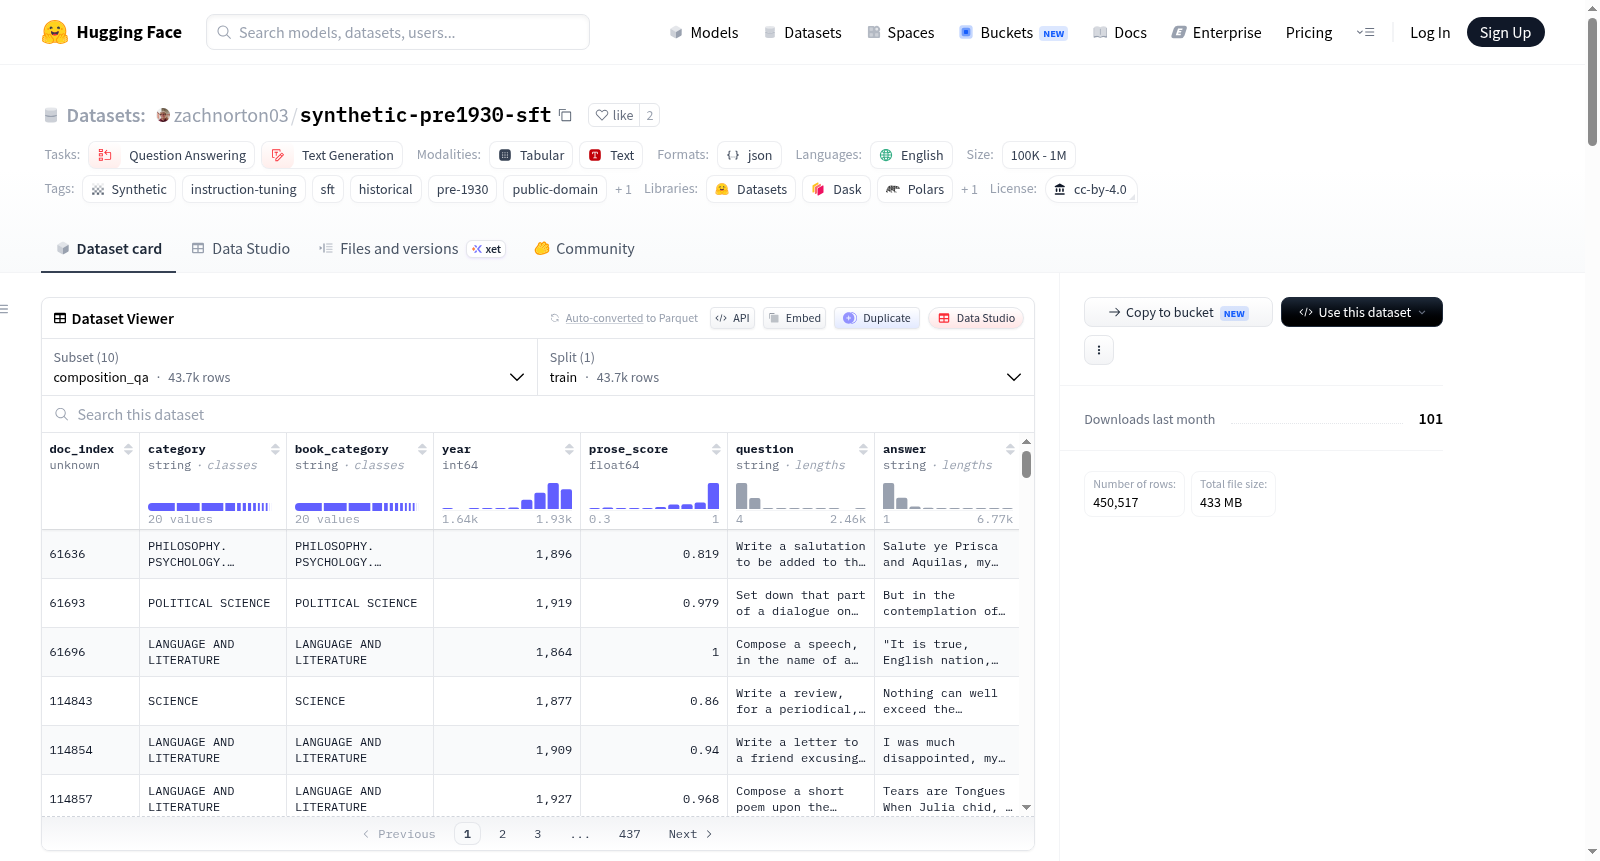The height and width of the screenshot is (861, 1600).
Task: Select the json format tag
Action: click(749, 155)
